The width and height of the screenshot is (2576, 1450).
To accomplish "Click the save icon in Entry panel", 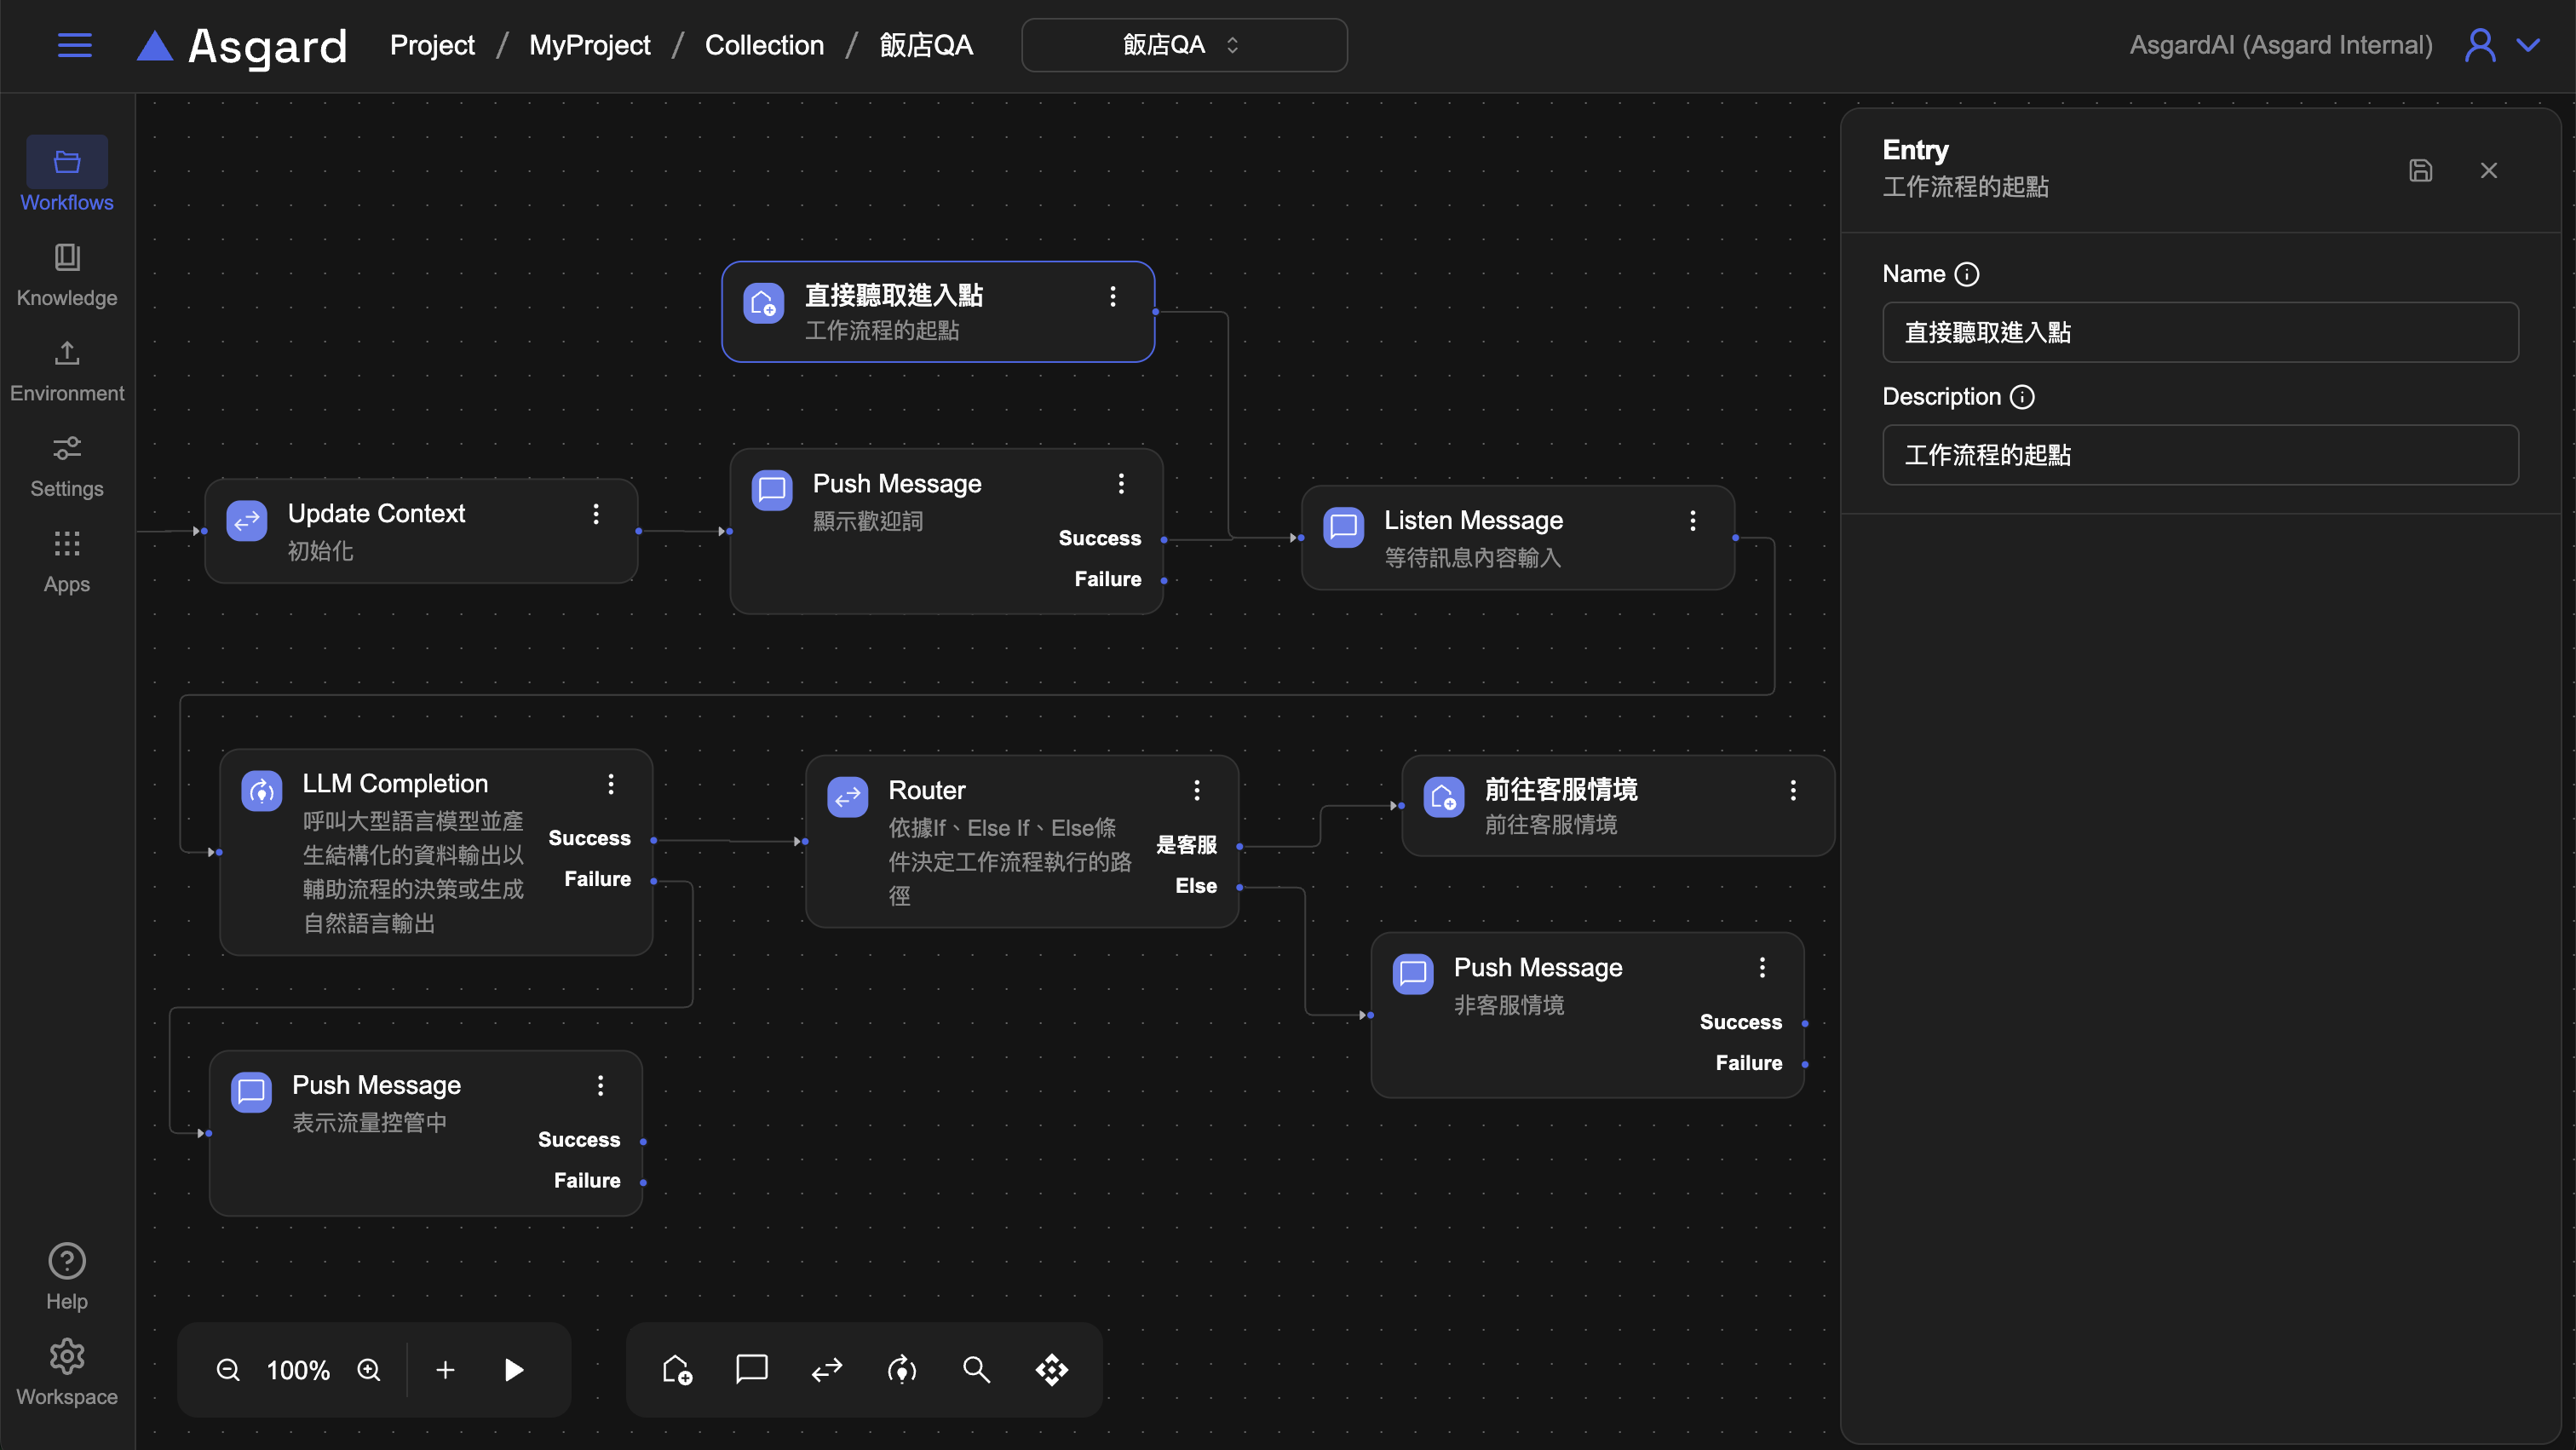I will point(2420,170).
